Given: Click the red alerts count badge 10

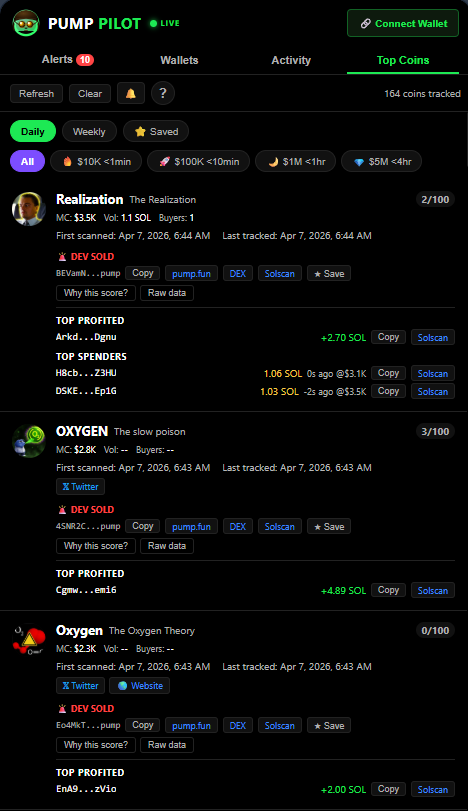Looking at the screenshot, I should click(x=85, y=60).
